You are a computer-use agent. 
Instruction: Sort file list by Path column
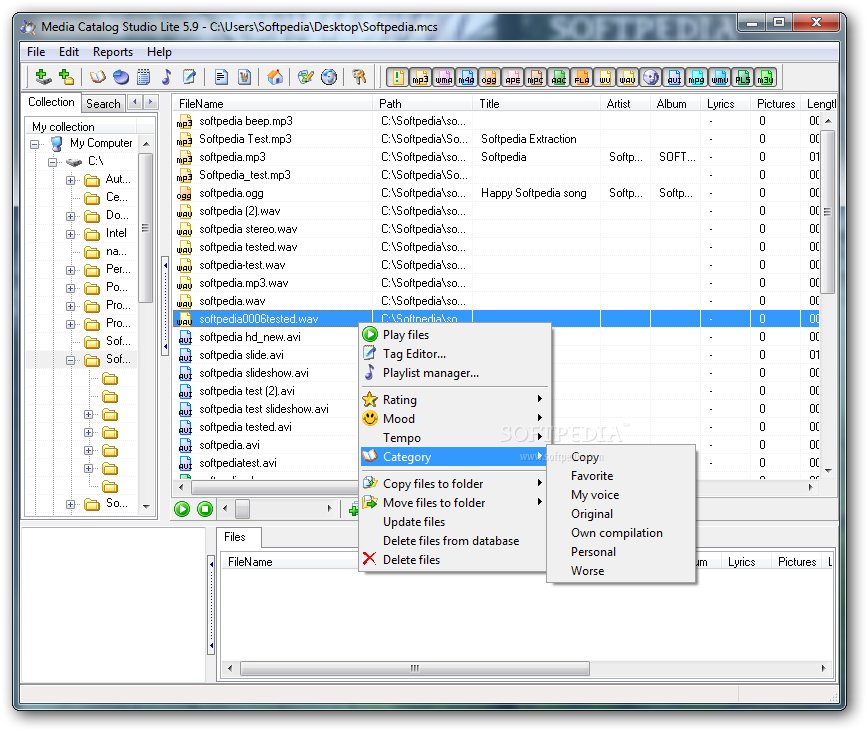422,104
